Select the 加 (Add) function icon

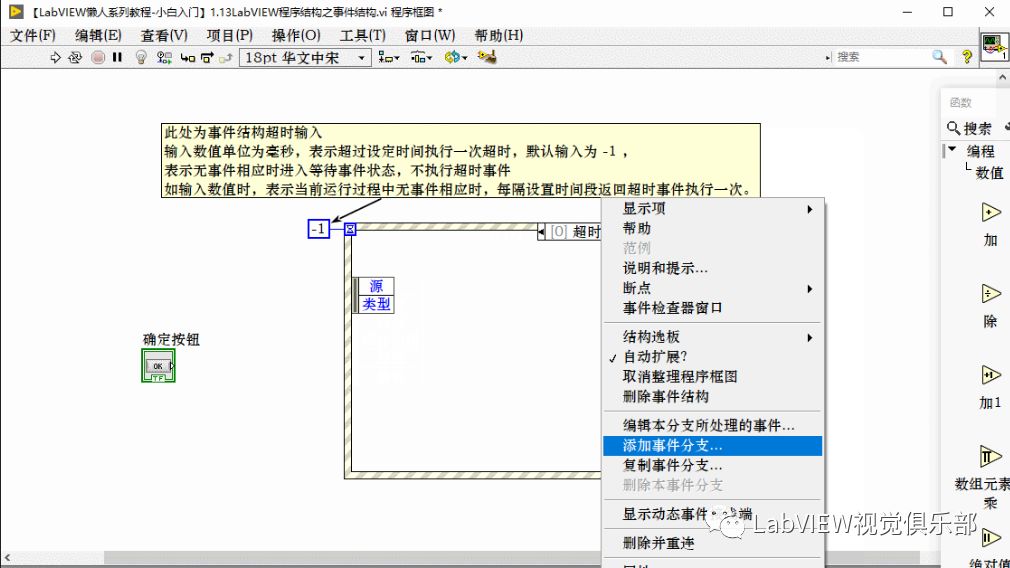pyautogui.click(x=991, y=213)
